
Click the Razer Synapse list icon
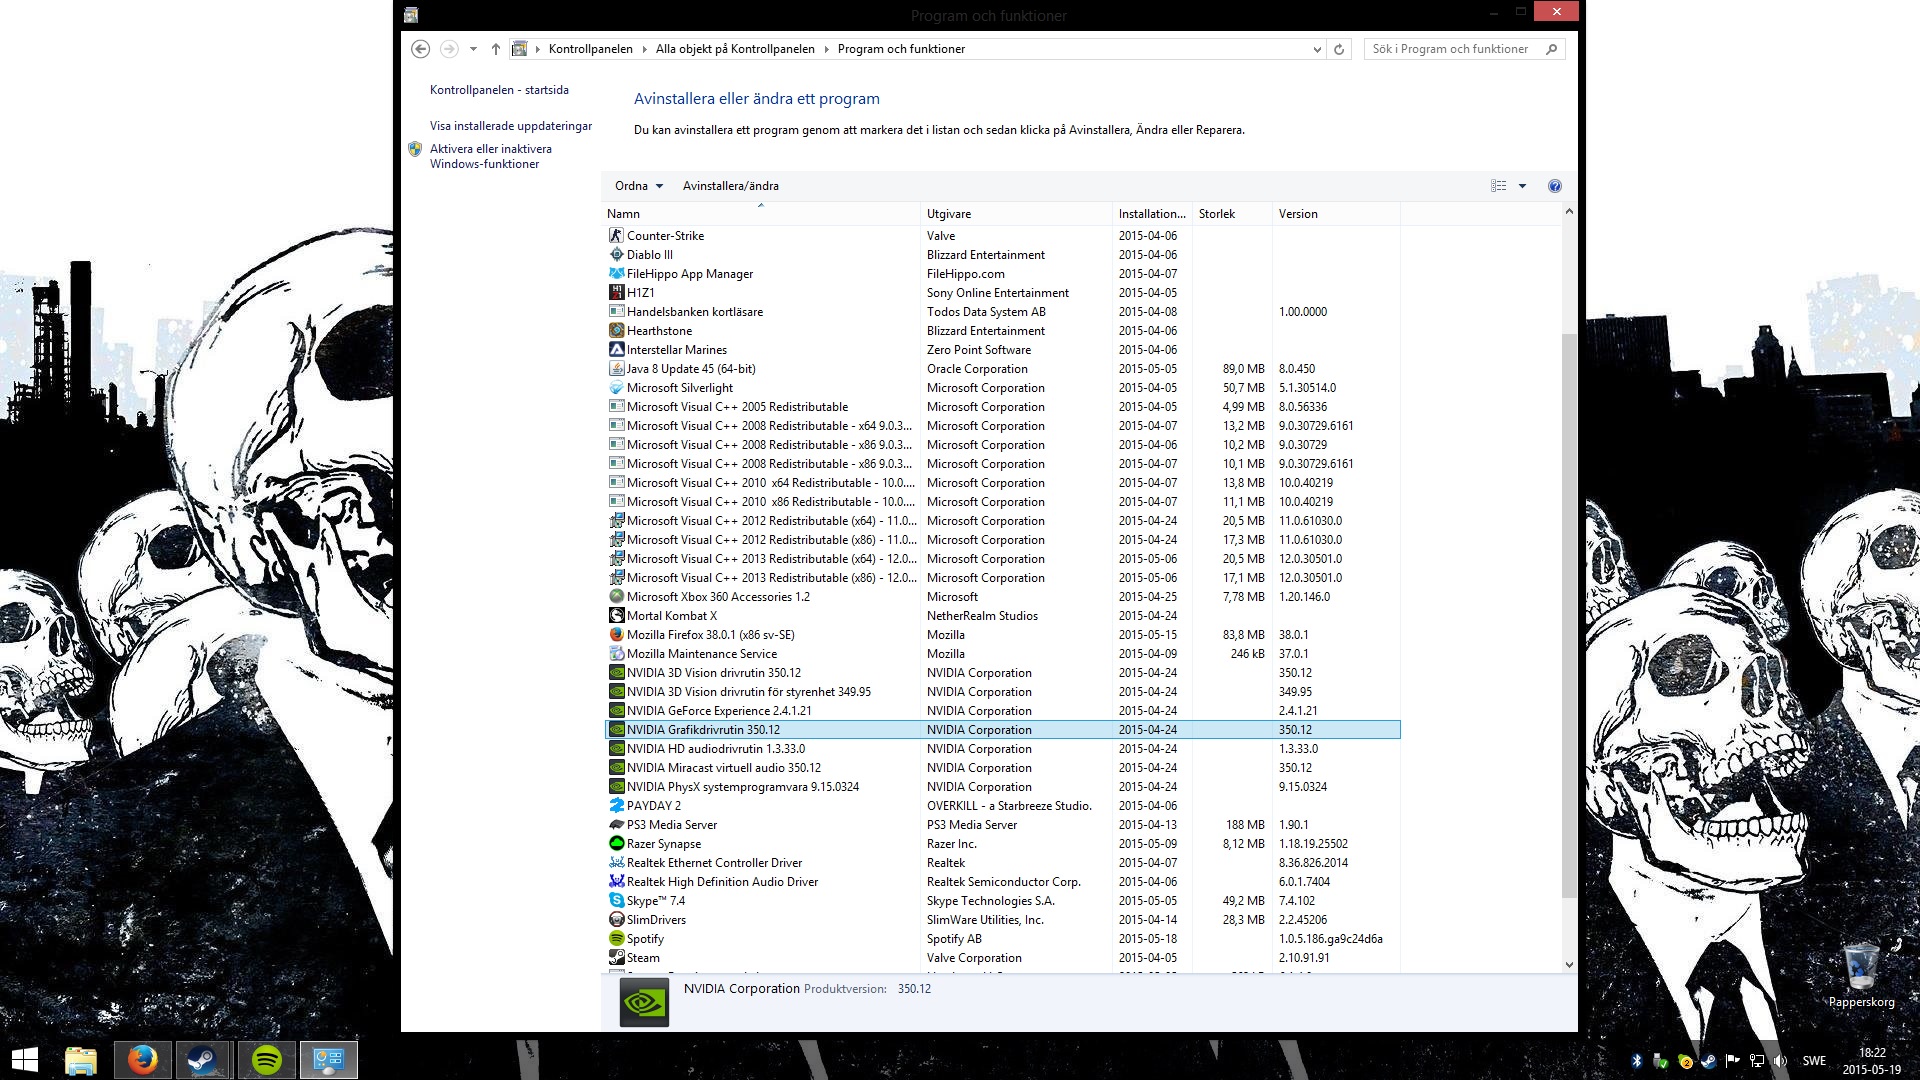616,844
